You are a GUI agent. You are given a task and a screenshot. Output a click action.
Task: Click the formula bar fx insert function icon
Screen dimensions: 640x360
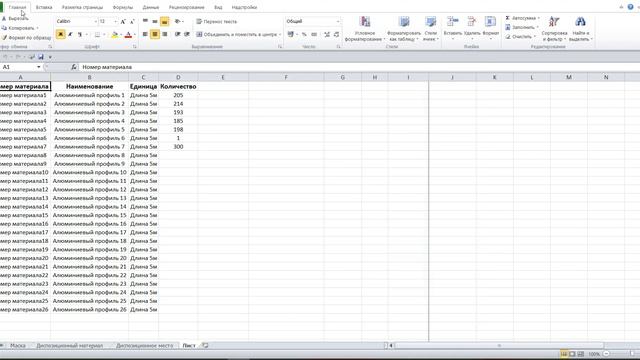click(x=74, y=67)
